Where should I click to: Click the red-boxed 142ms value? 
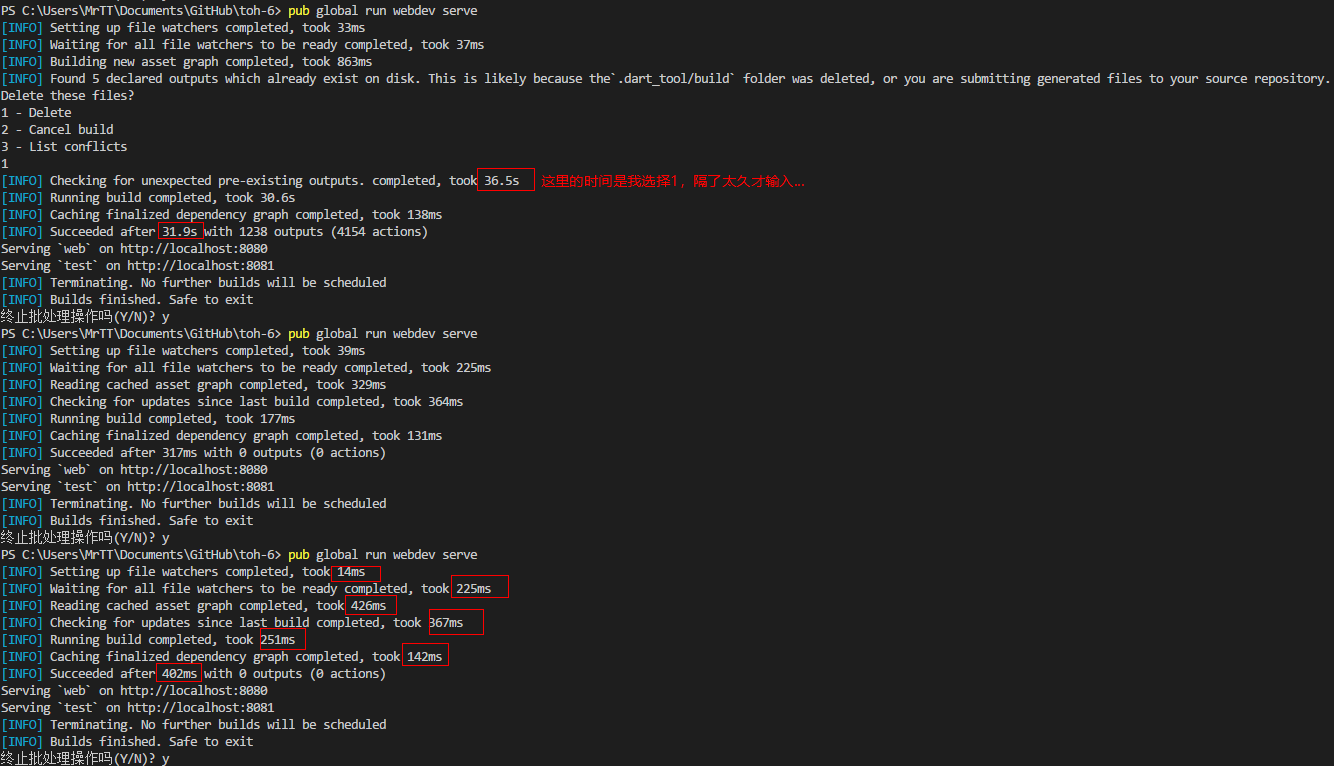pyautogui.click(x=424, y=657)
